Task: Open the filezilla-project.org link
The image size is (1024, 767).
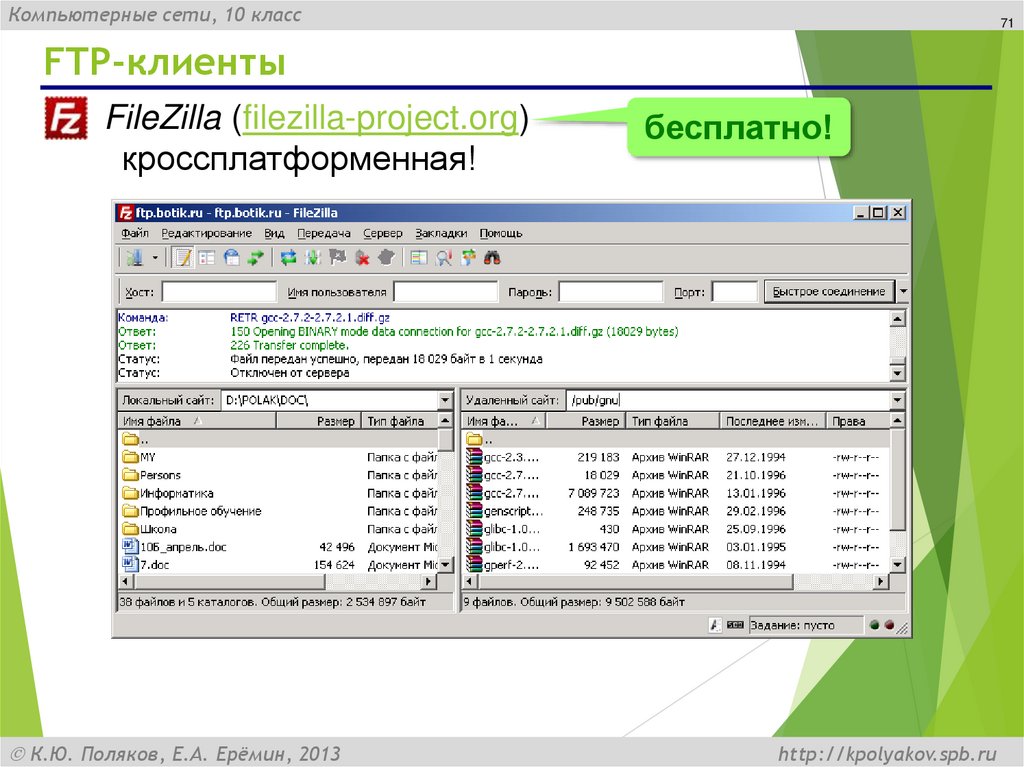Action: pyautogui.click(x=381, y=118)
